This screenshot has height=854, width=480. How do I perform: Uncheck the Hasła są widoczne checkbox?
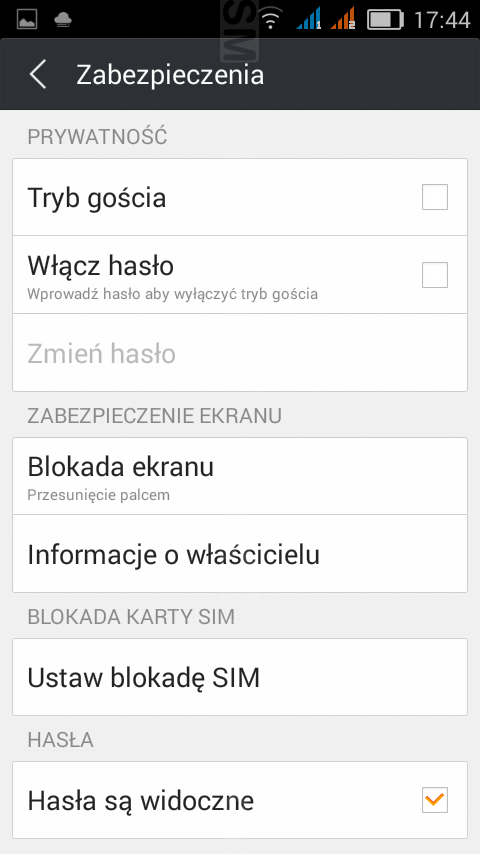[435, 800]
